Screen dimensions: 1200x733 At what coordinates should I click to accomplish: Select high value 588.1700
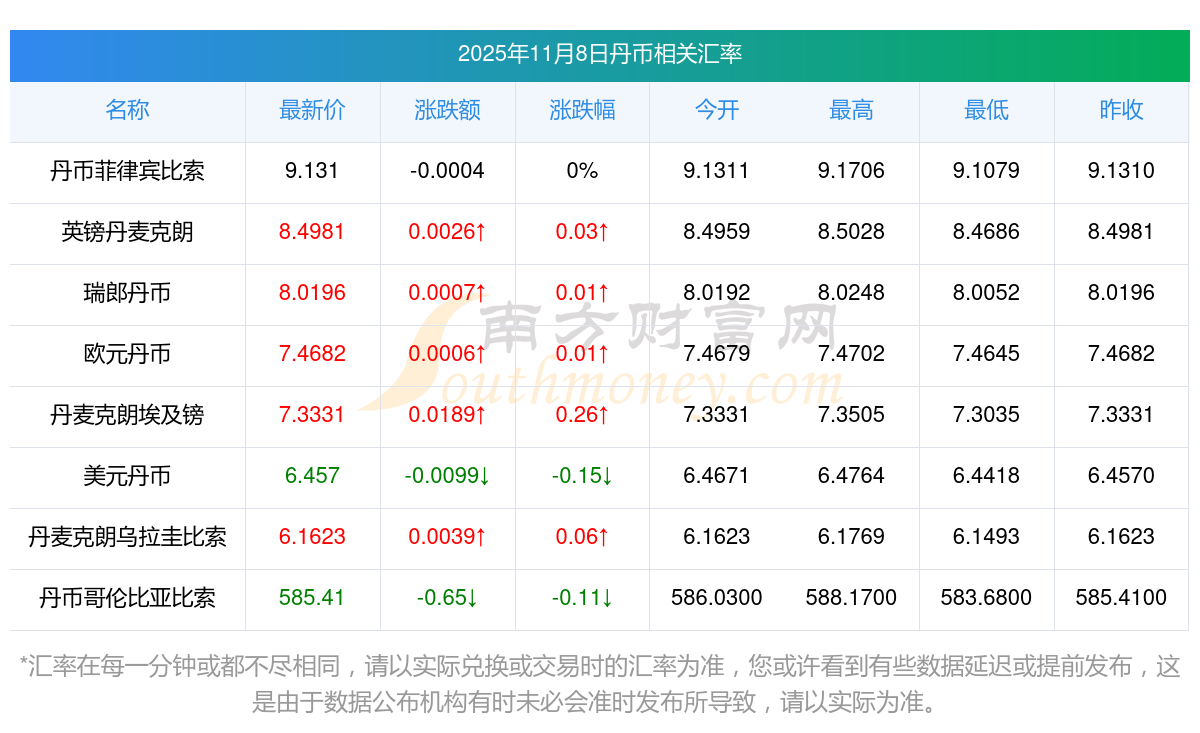click(x=851, y=598)
